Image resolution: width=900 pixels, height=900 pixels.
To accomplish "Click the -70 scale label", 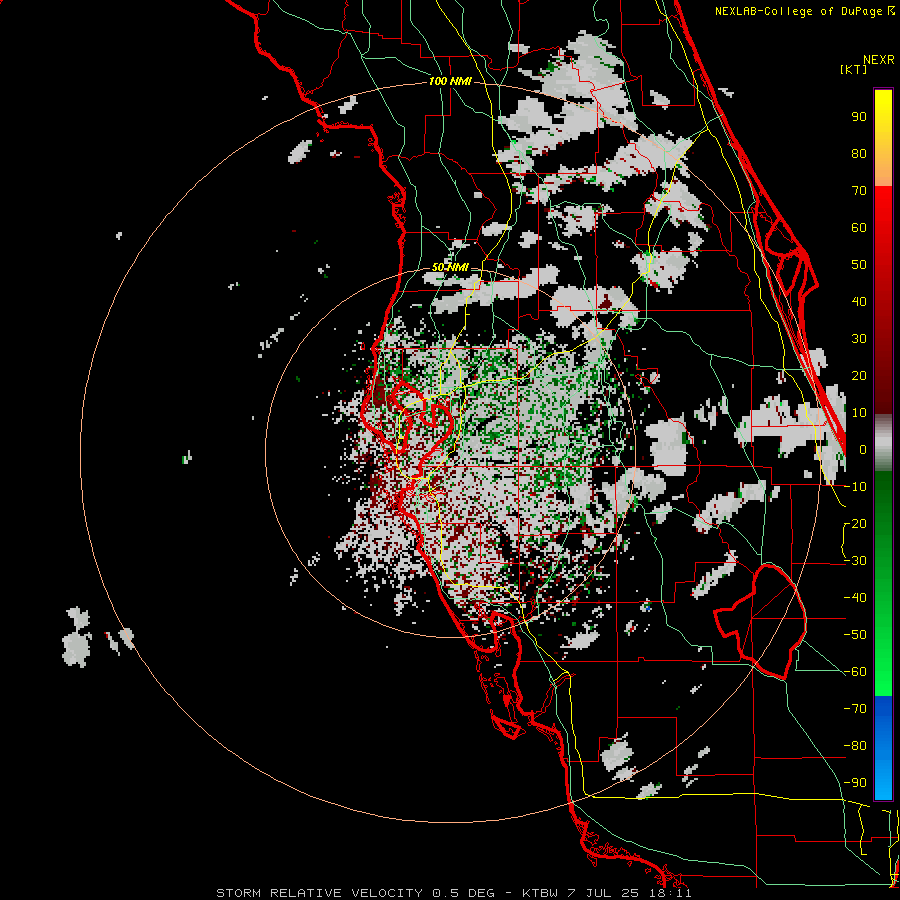I will [855, 709].
